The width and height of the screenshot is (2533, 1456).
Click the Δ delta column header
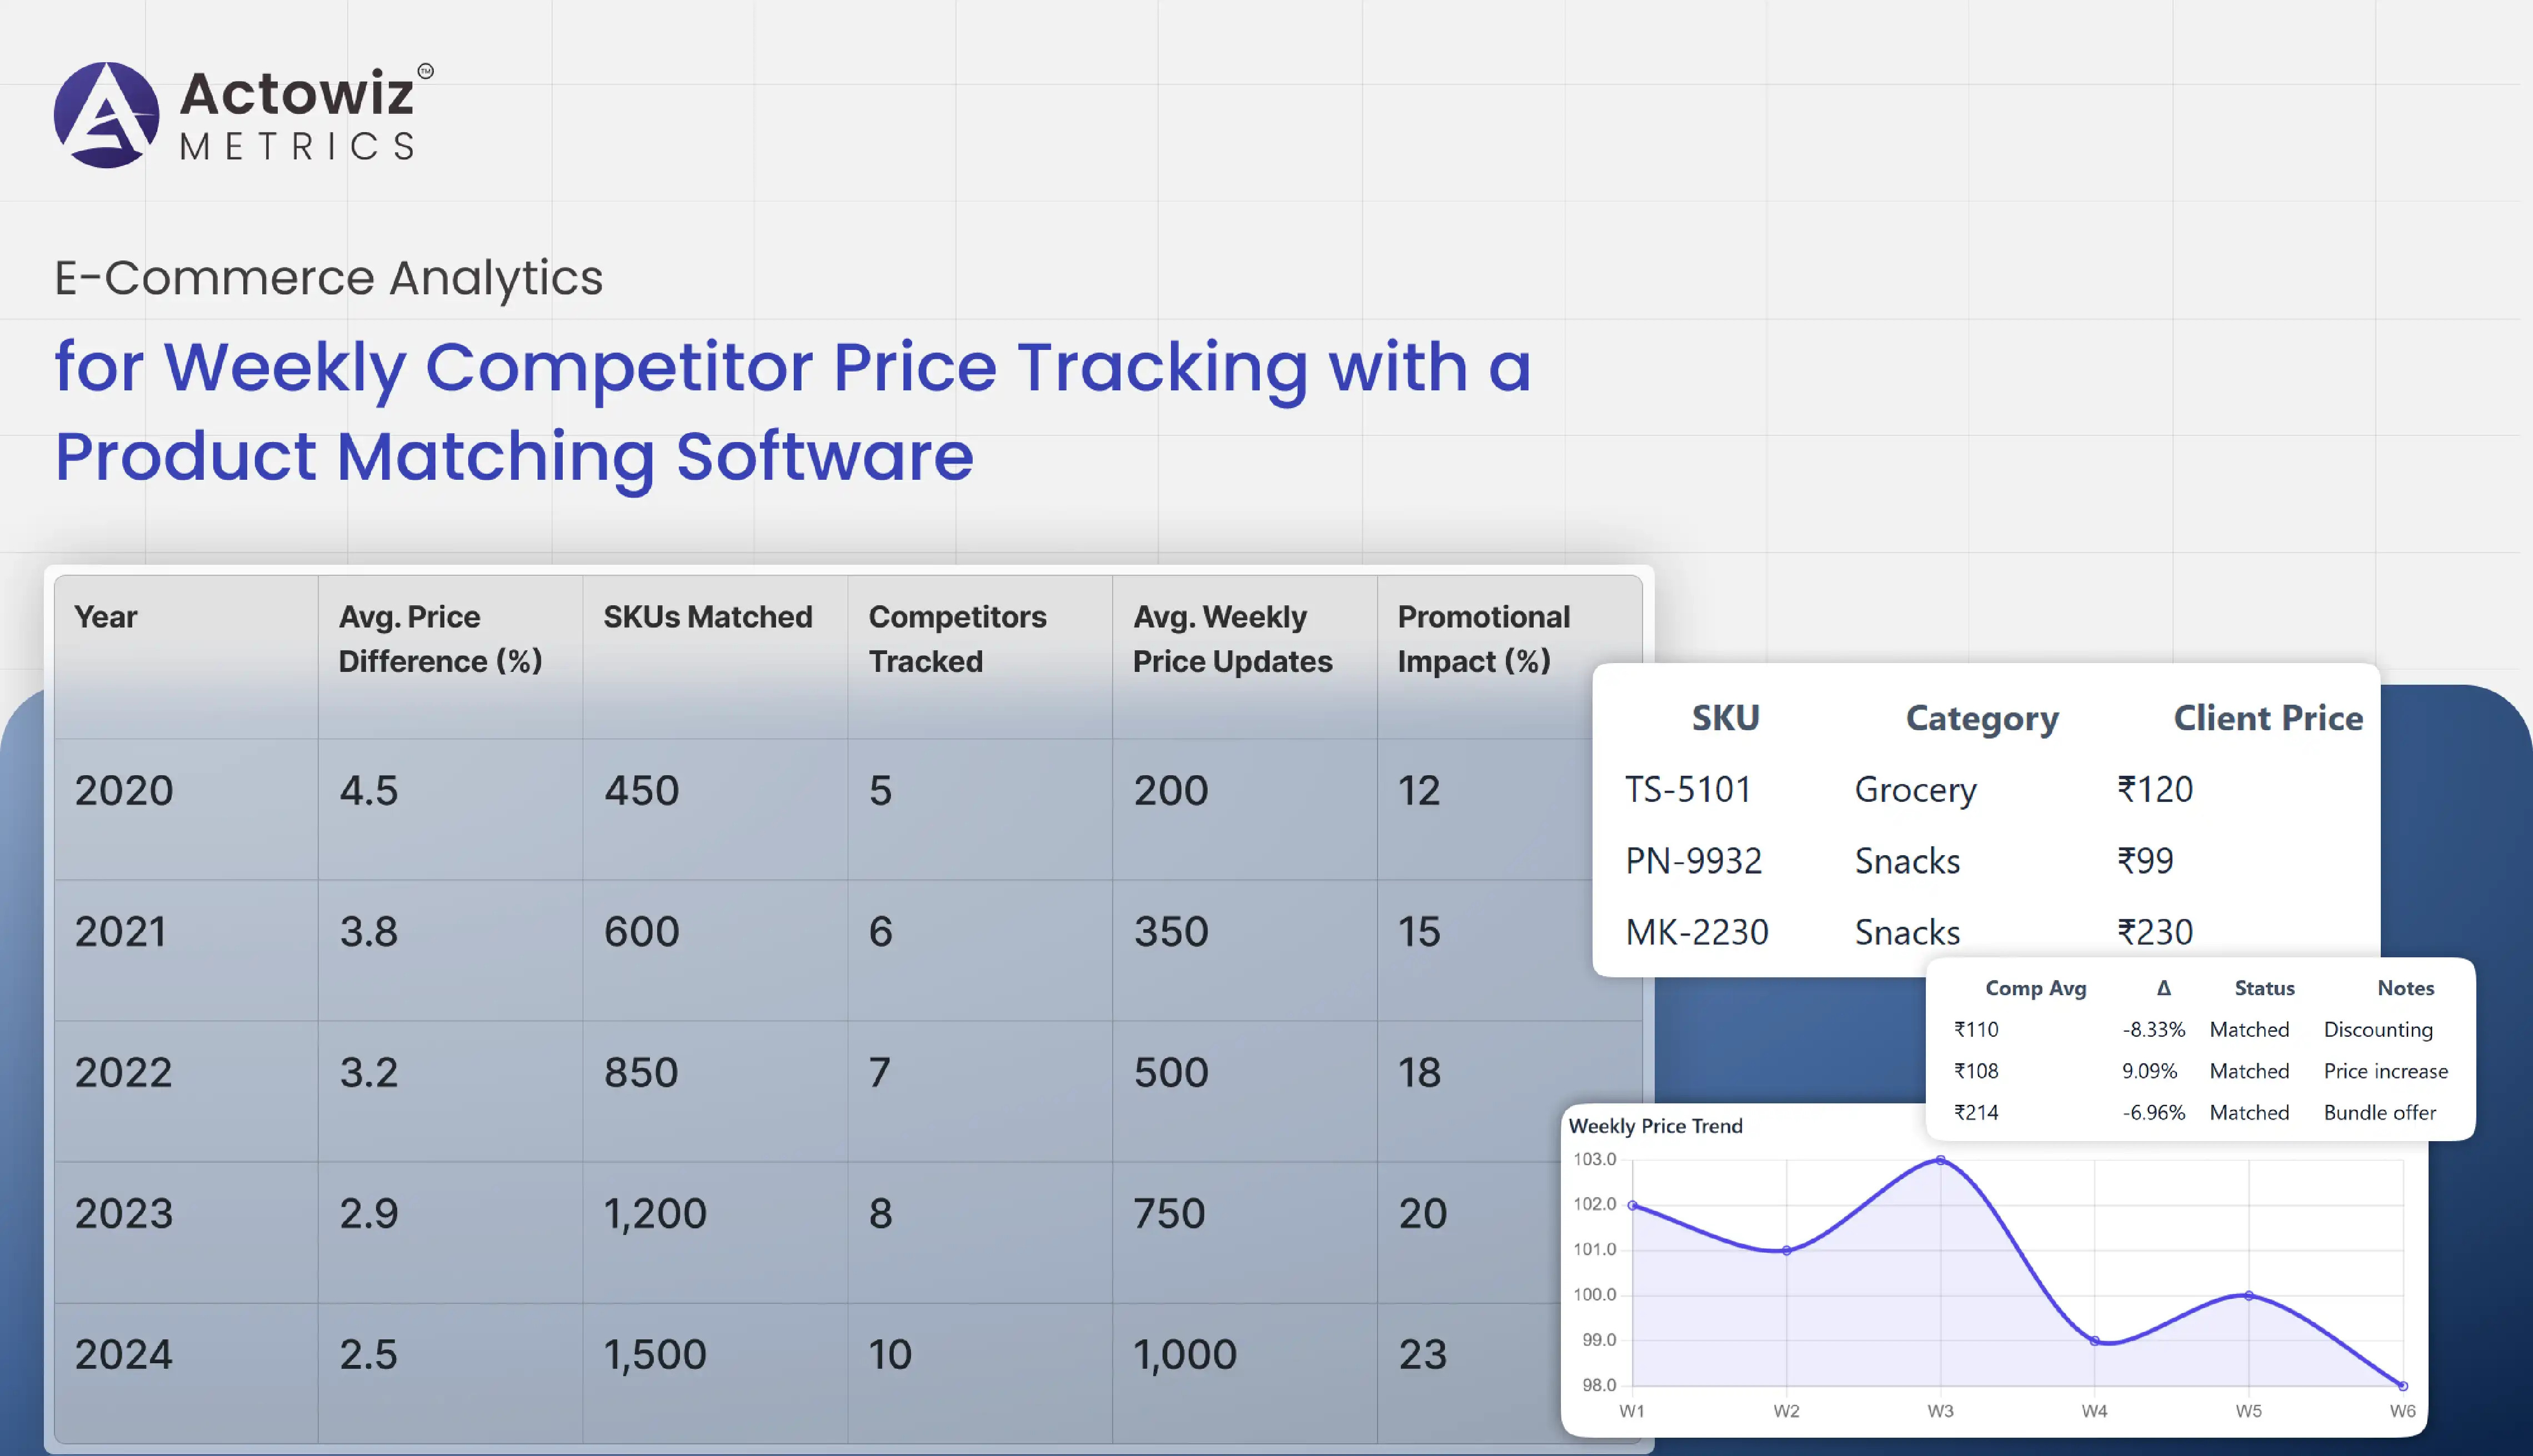point(2164,988)
